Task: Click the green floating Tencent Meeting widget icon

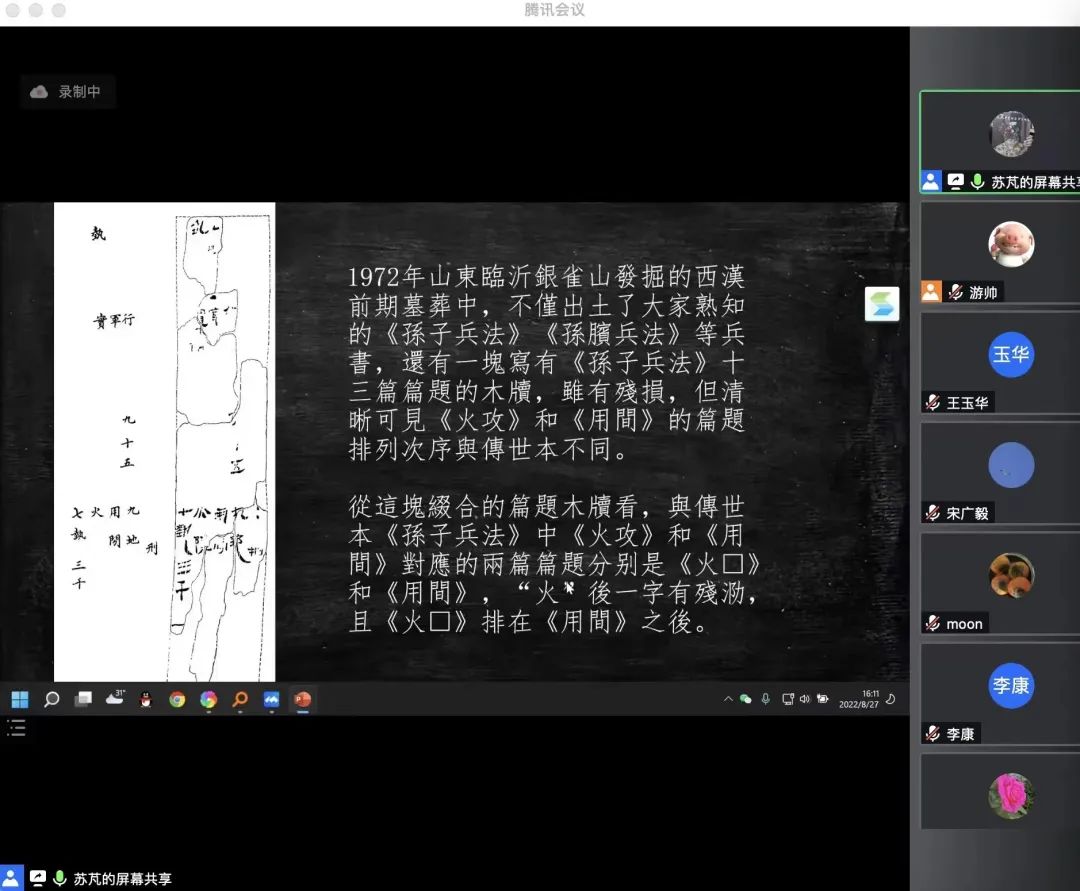Action: click(882, 304)
